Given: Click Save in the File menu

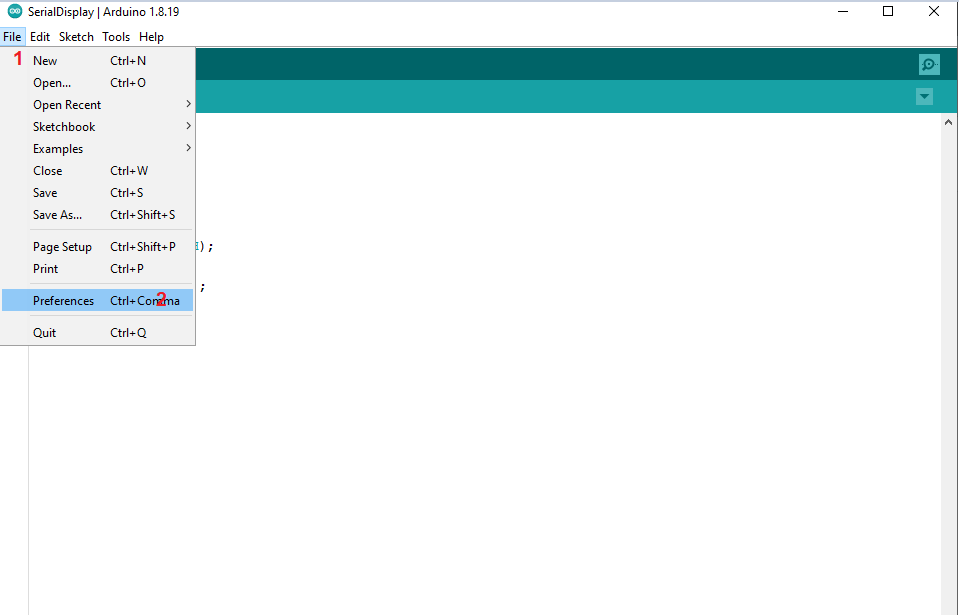Looking at the screenshot, I should (x=98, y=193).
